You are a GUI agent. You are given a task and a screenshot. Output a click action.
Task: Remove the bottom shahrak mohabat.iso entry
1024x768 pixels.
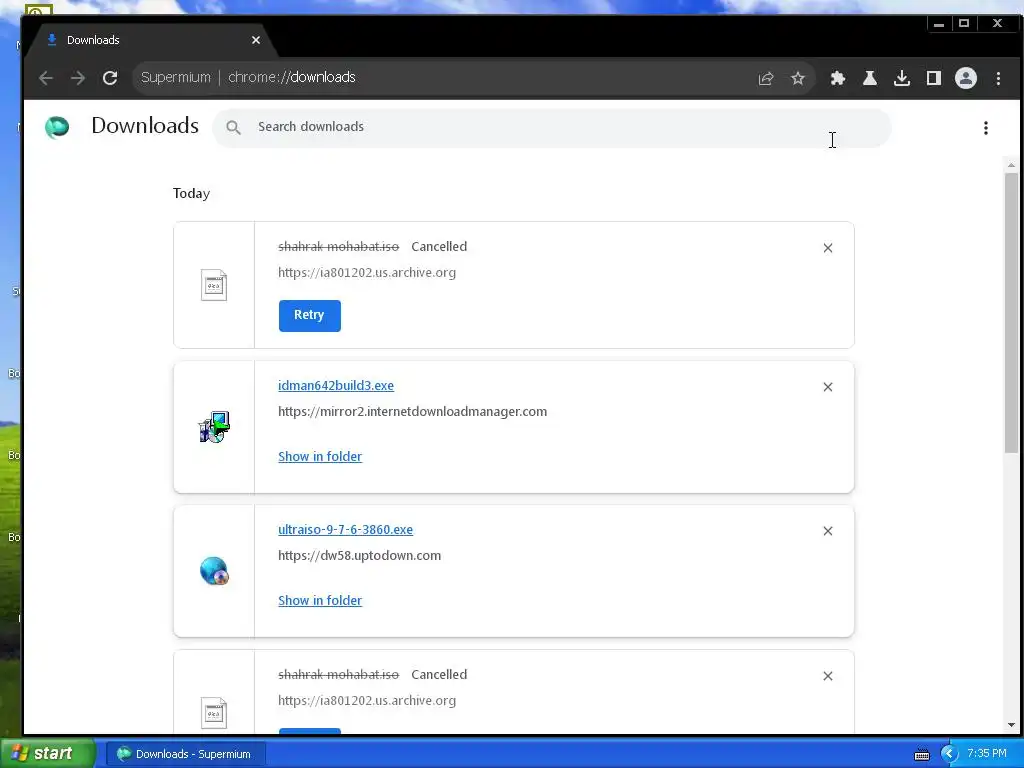(x=827, y=676)
